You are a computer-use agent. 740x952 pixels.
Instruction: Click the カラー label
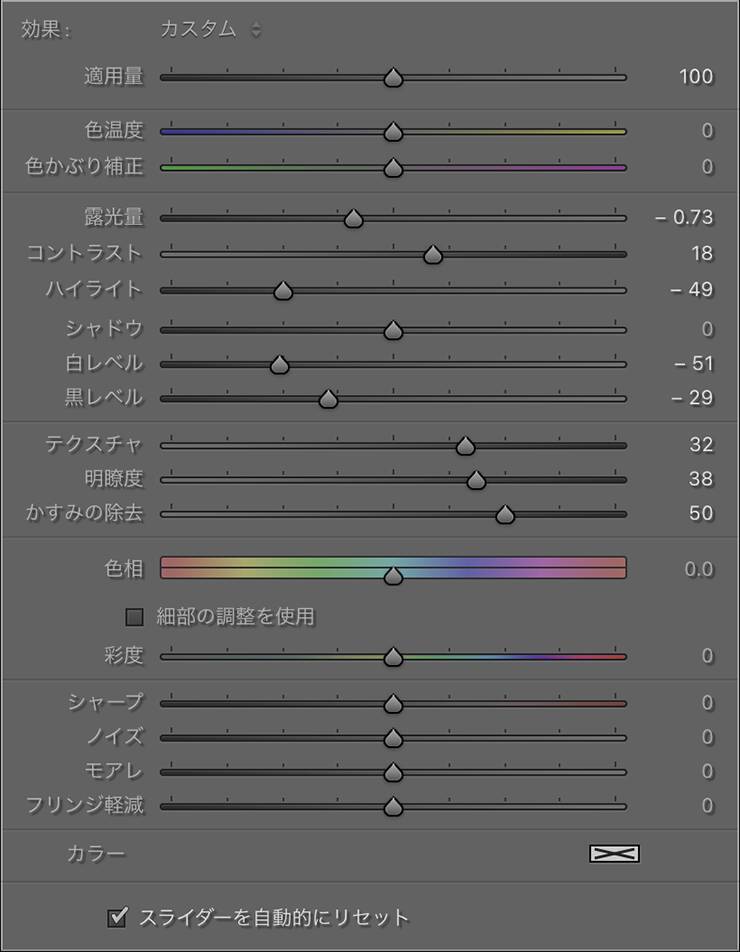tap(96, 853)
